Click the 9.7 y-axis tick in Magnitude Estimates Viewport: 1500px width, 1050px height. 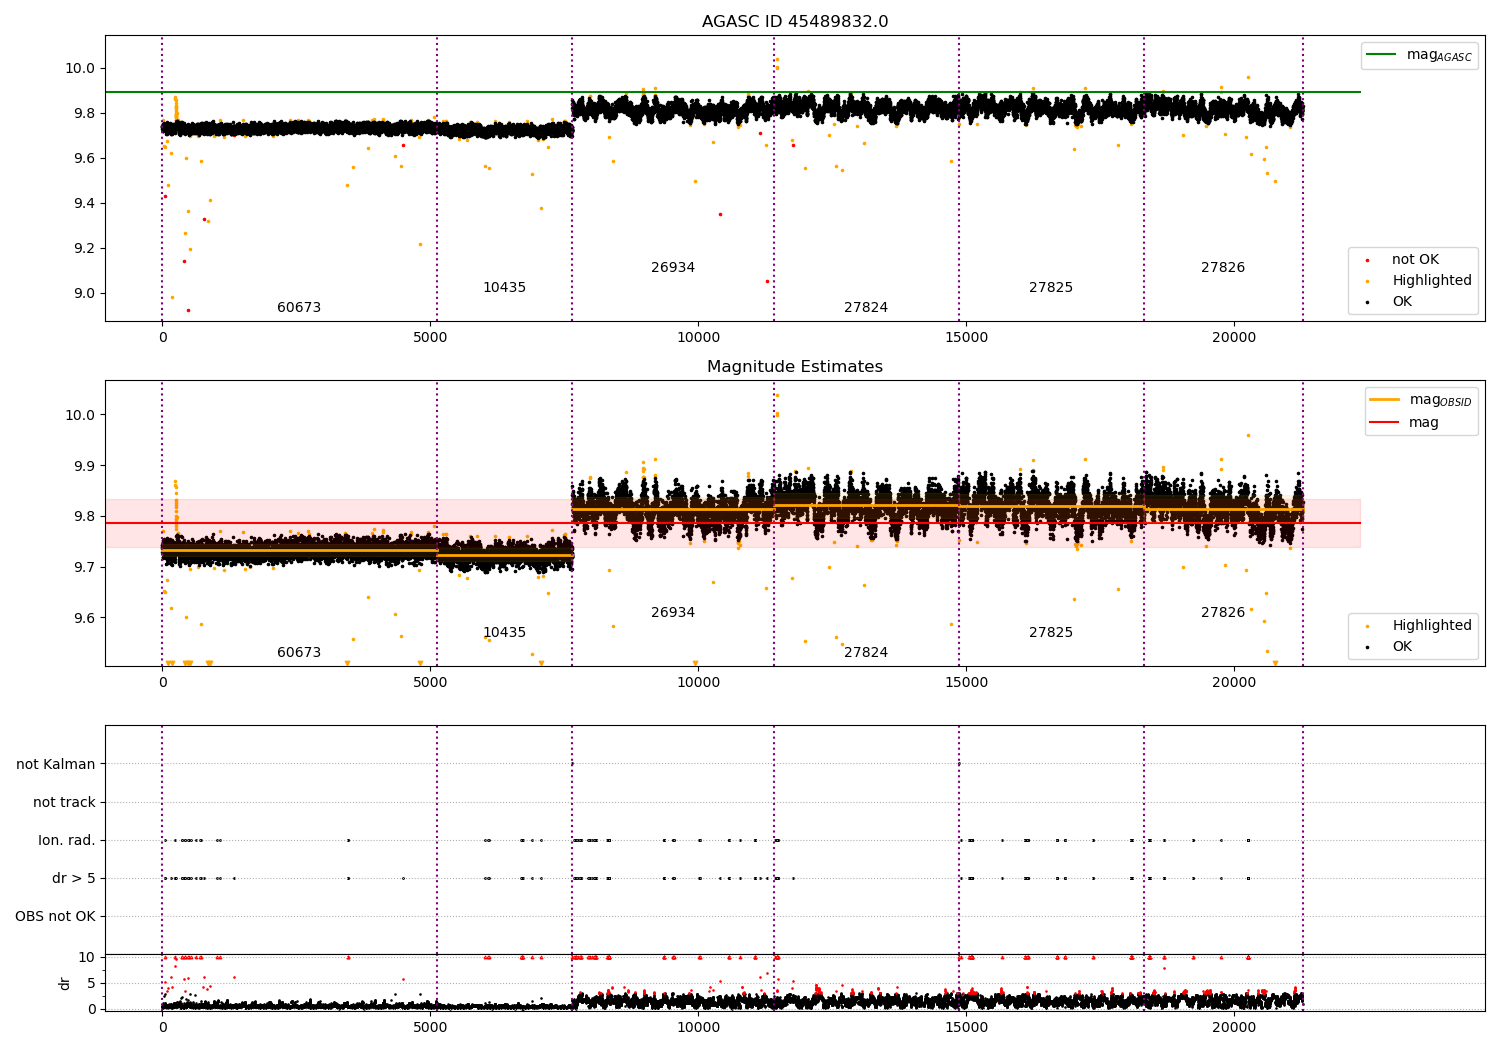point(84,568)
